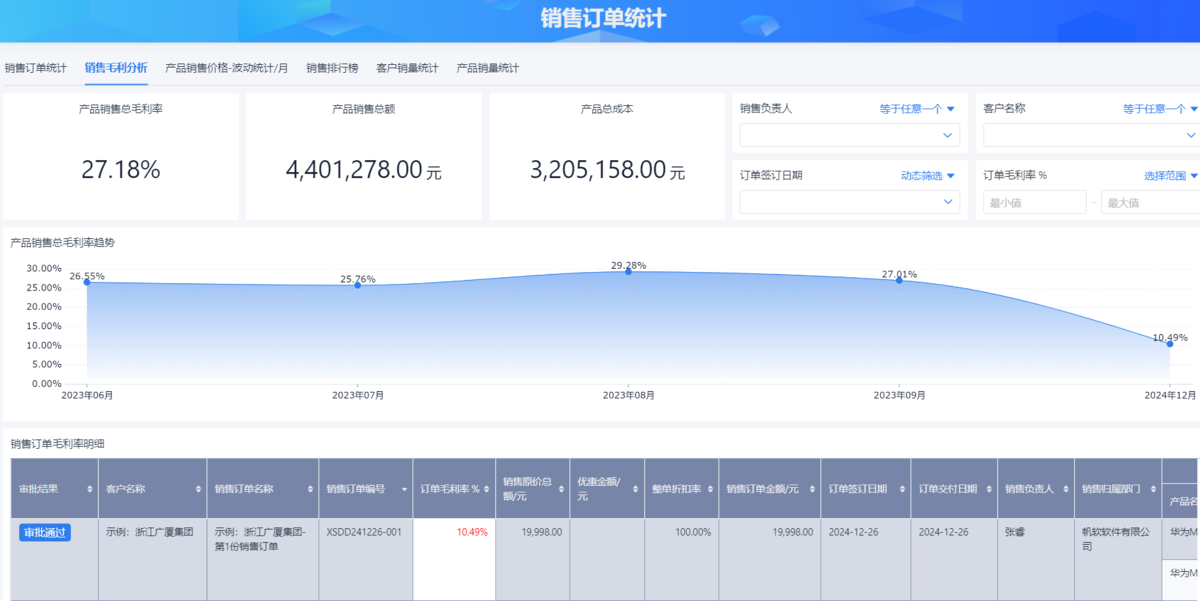Open 客户销量统计 tab
This screenshot has height=601, width=1200.
tap(407, 68)
